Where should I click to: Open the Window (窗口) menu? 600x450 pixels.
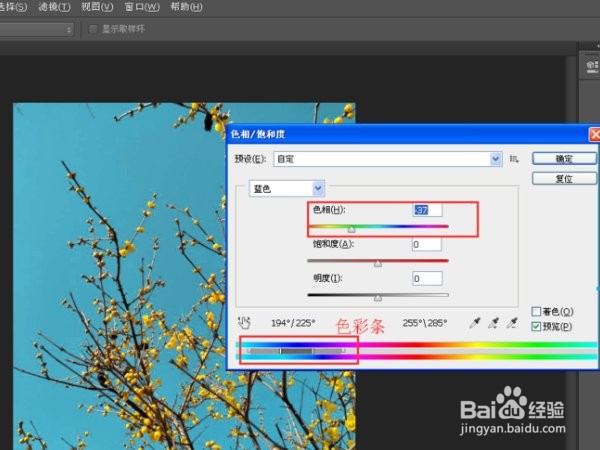(142, 7)
